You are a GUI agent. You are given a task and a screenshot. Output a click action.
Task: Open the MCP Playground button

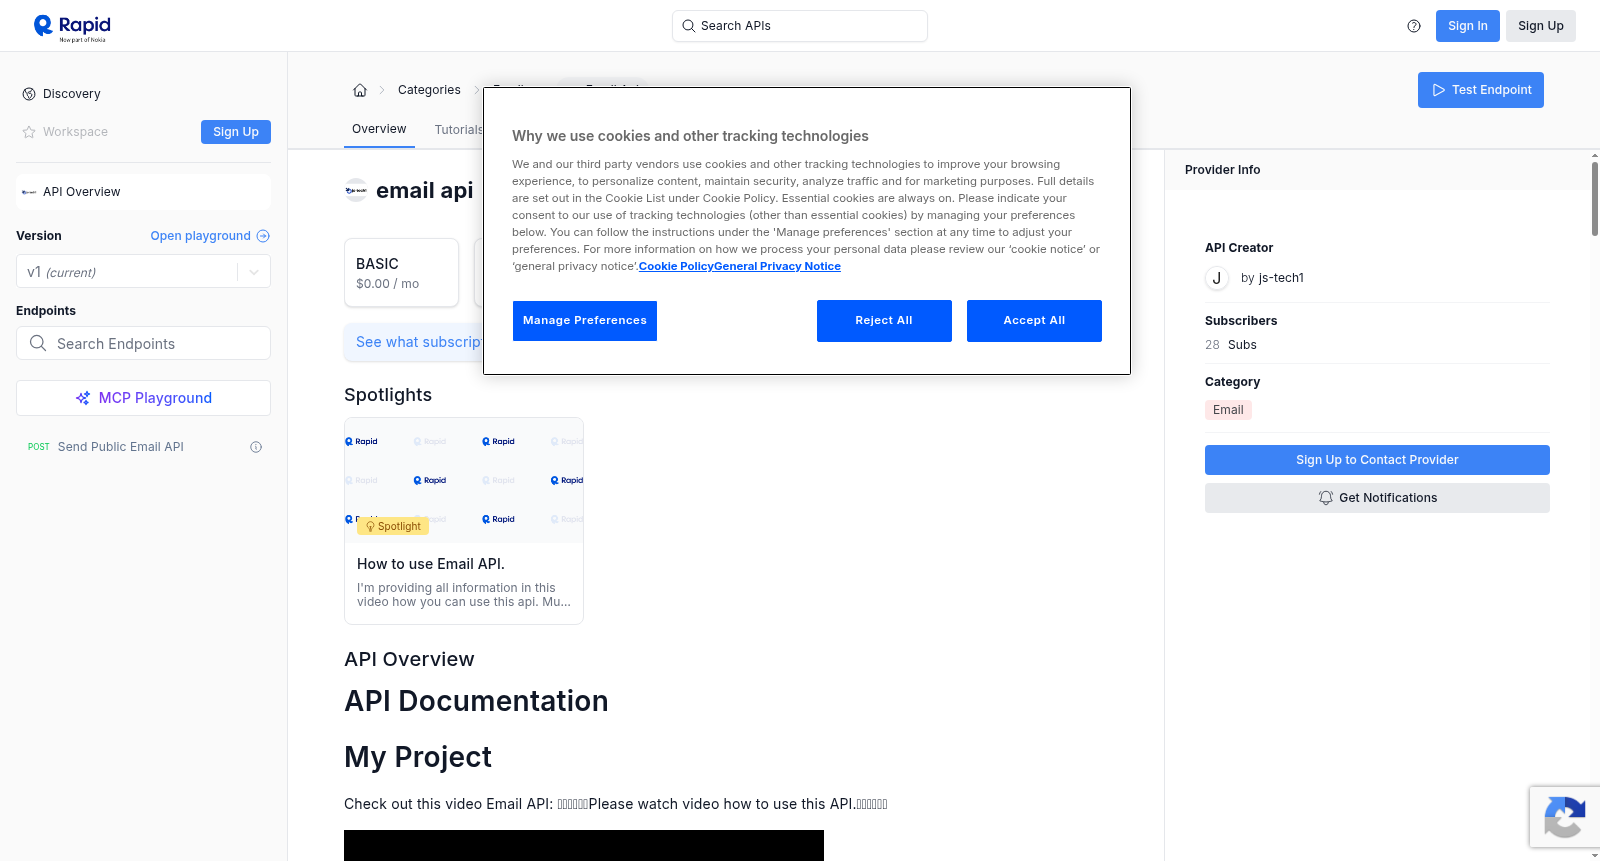[x=143, y=398]
